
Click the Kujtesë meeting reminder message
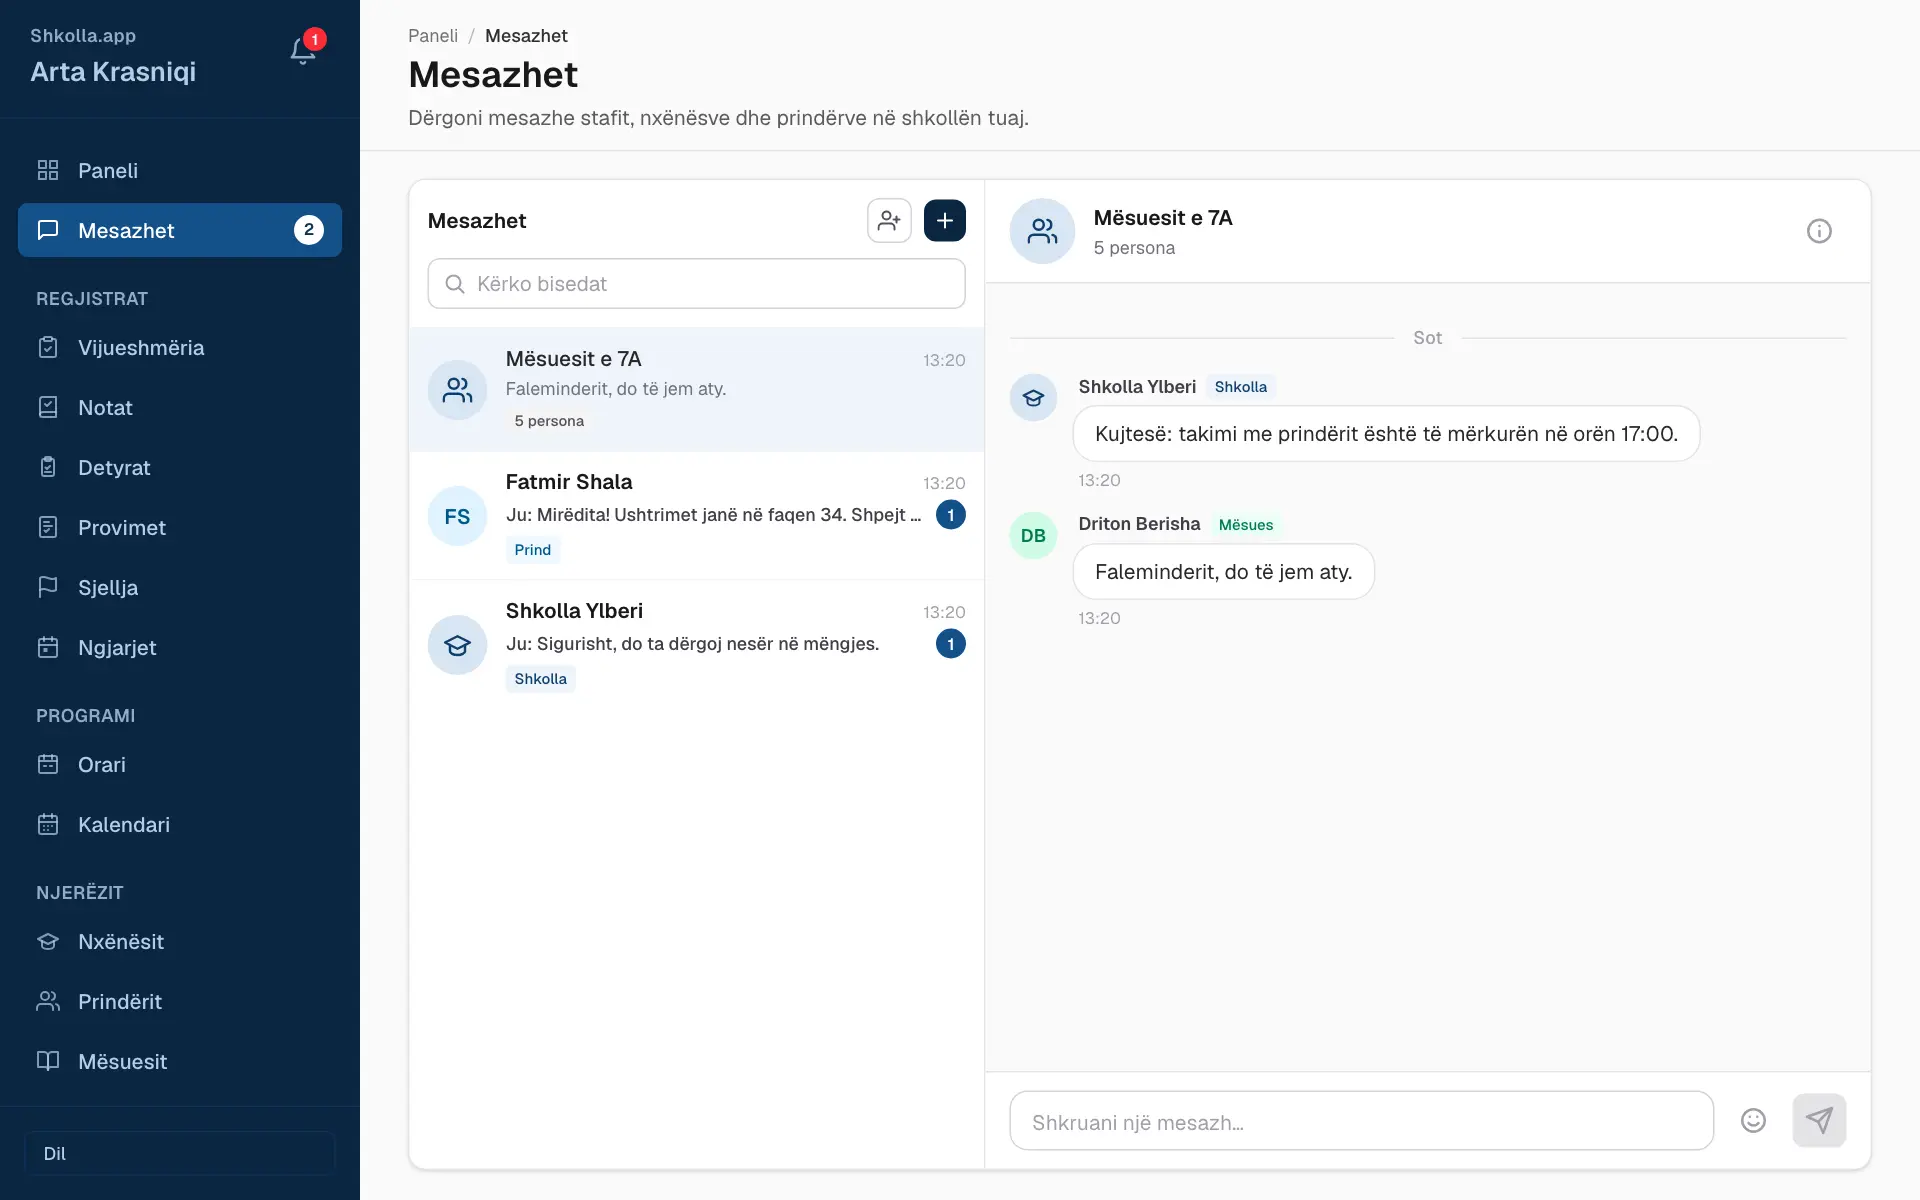1387,434
